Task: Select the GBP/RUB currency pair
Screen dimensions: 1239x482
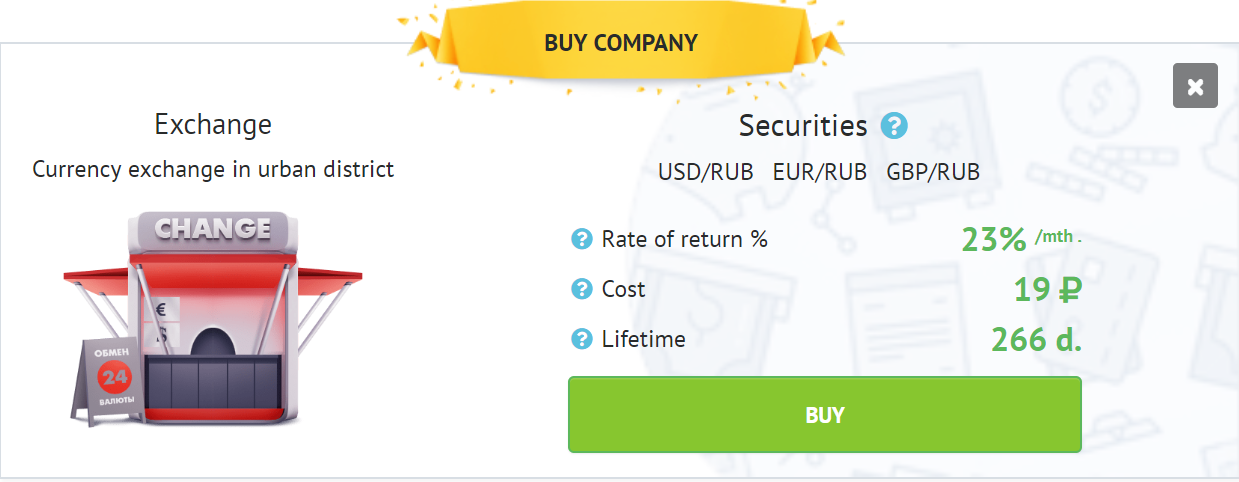Action: click(933, 172)
